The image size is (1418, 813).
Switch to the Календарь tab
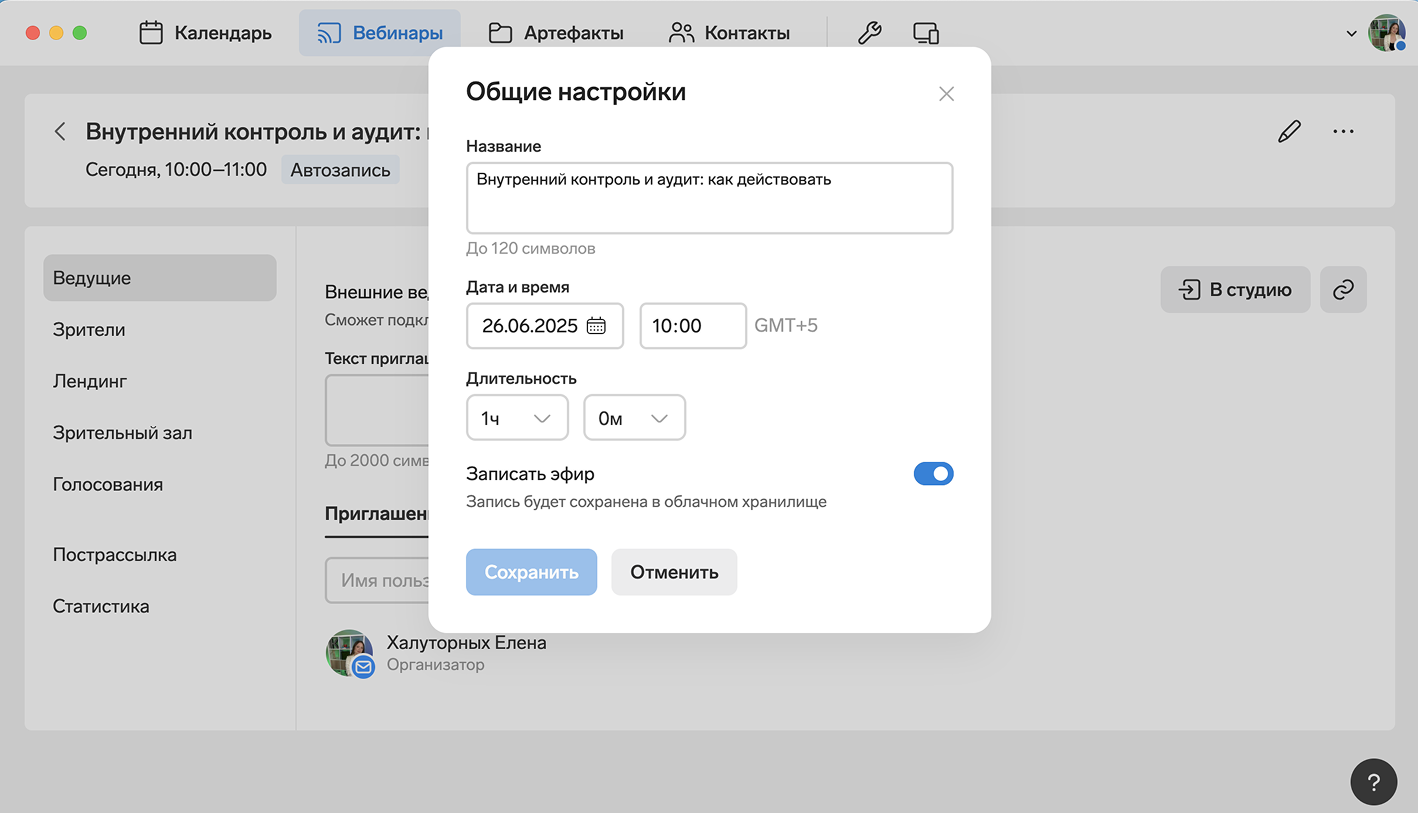206,33
